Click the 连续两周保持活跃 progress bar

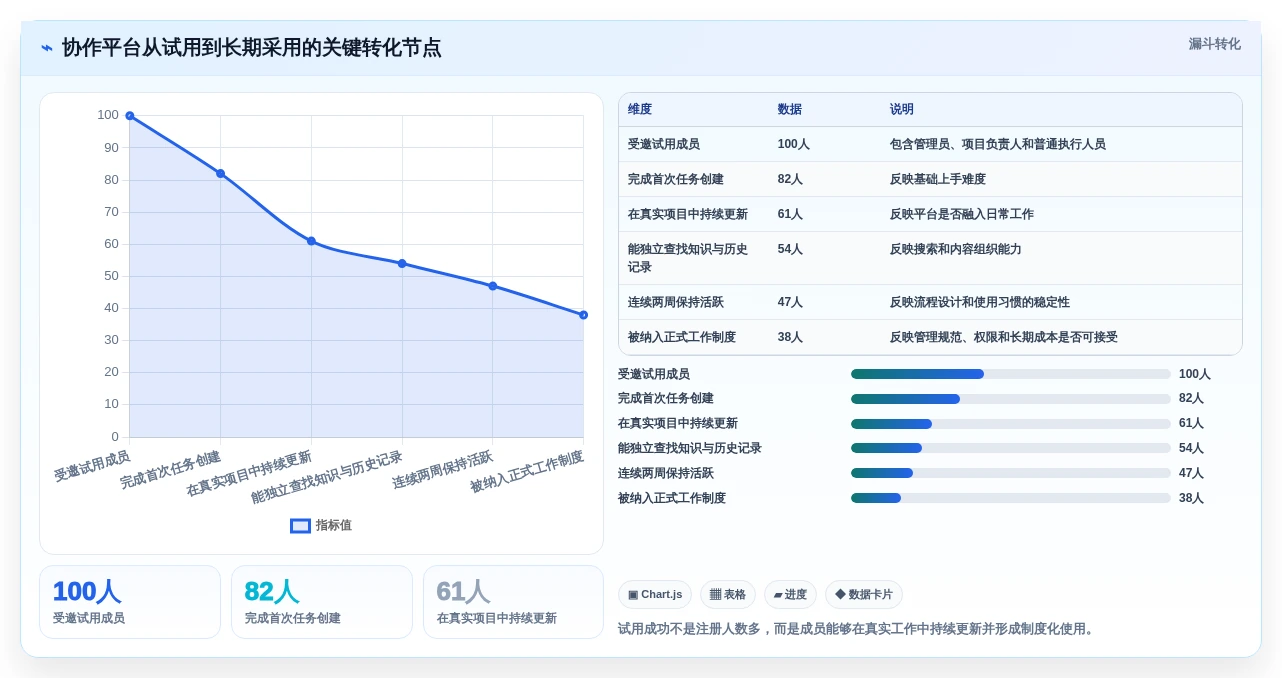pos(1011,473)
